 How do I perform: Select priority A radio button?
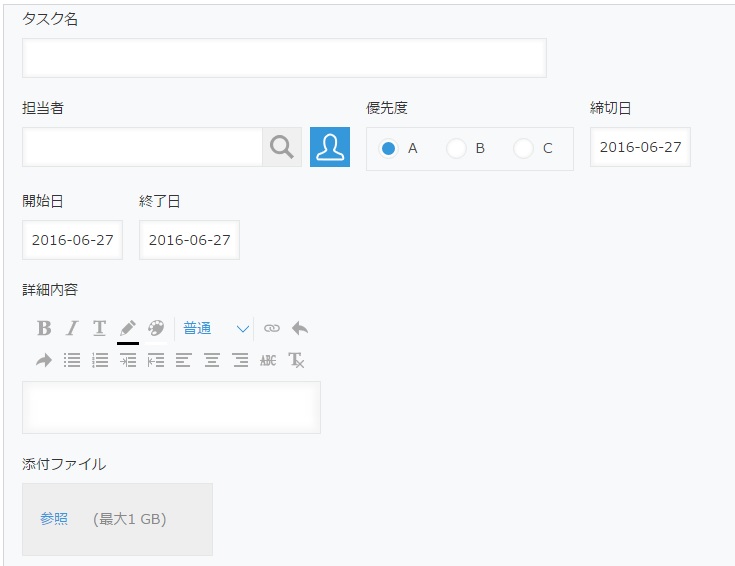click(x=388, y=149)
